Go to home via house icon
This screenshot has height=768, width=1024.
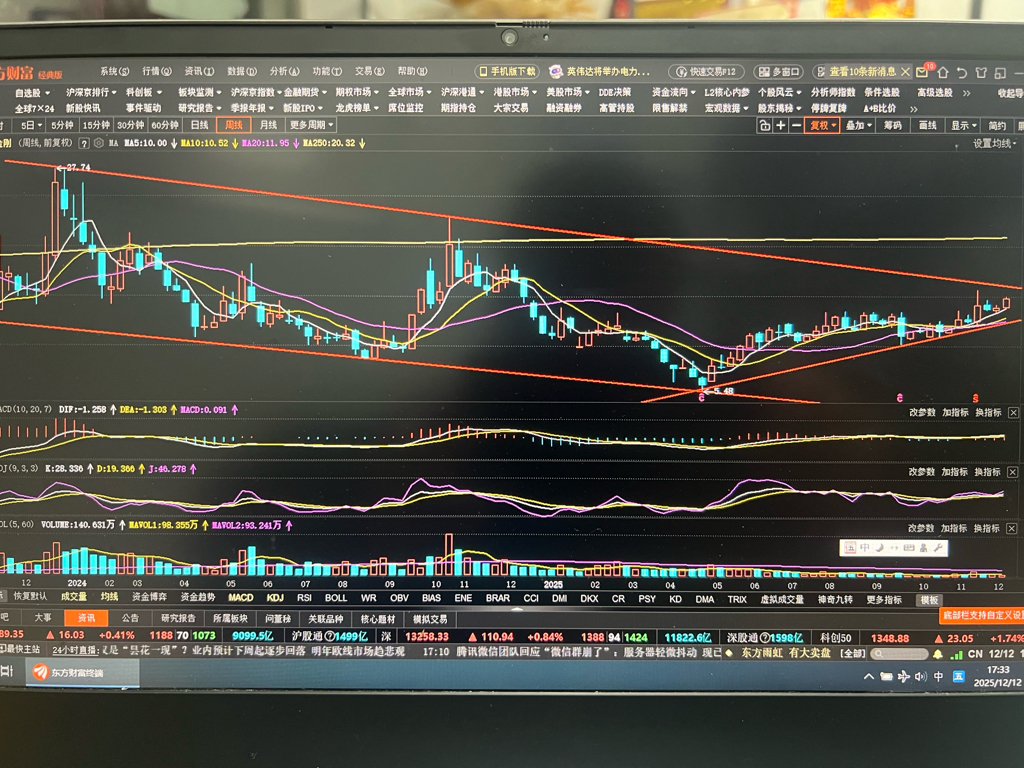click(942, 72)
